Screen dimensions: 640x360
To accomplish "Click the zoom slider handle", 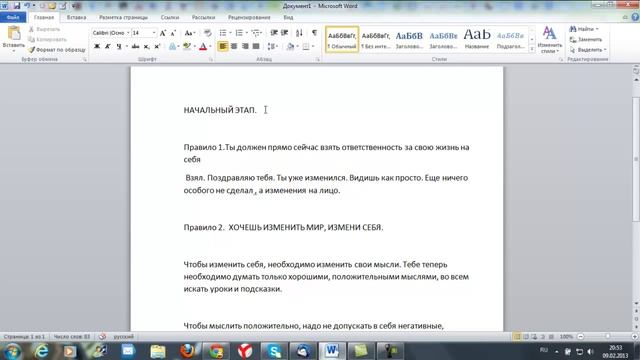I will coord(608,337).
